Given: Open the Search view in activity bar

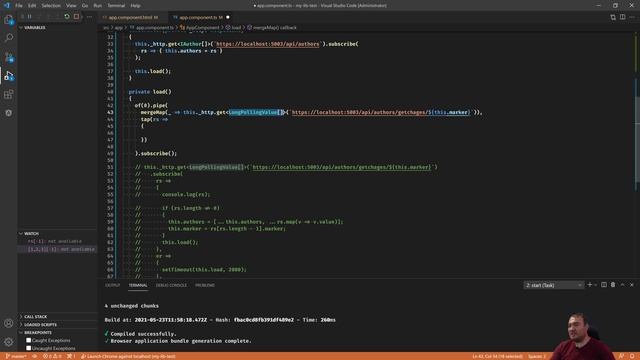Looking at the screenshot, I should pyautogui.click(x=9, y=38).
